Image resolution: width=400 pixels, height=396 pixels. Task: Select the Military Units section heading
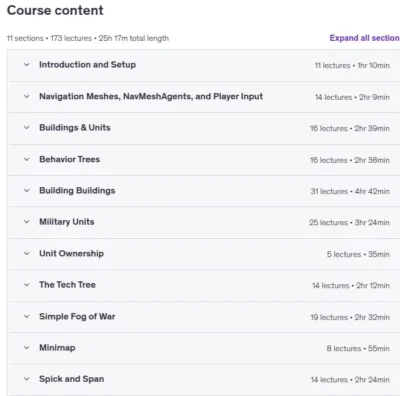67,222
